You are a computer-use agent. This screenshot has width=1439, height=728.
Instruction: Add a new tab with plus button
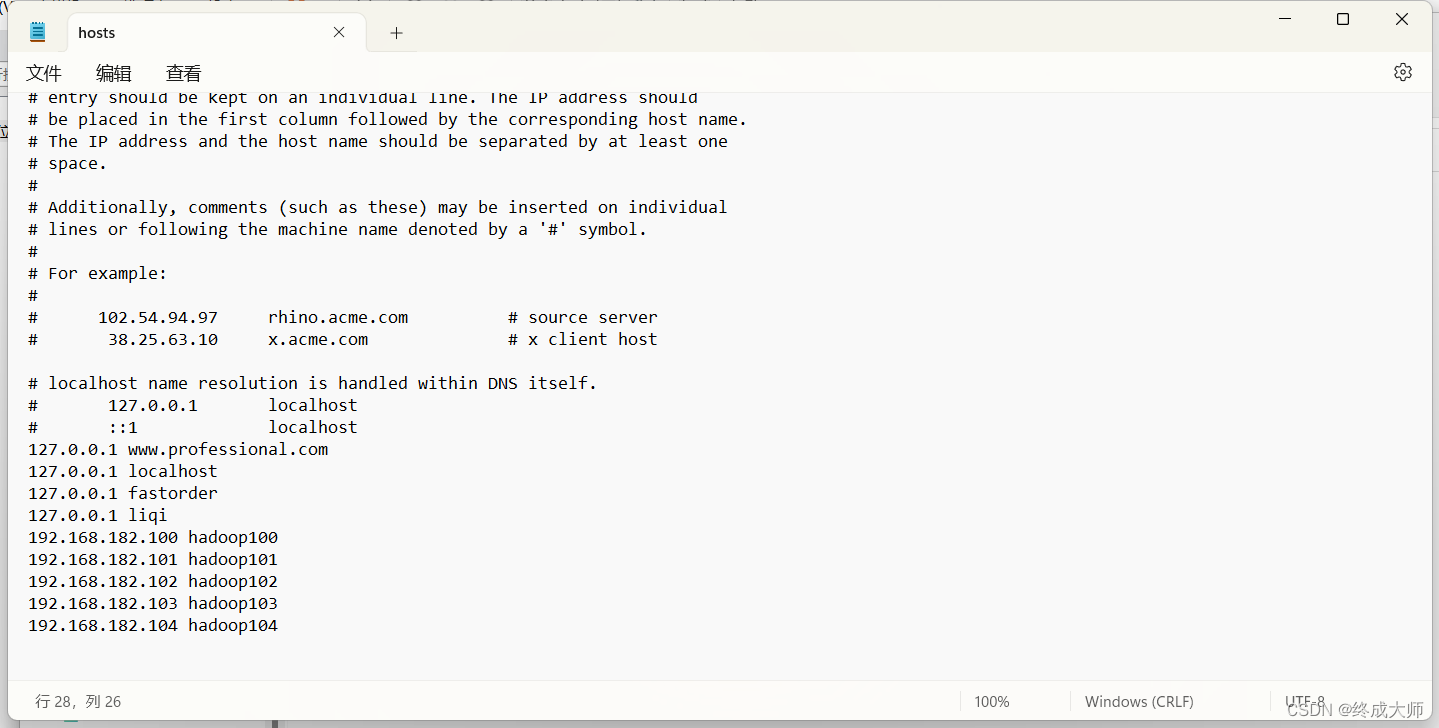(396, 33)
